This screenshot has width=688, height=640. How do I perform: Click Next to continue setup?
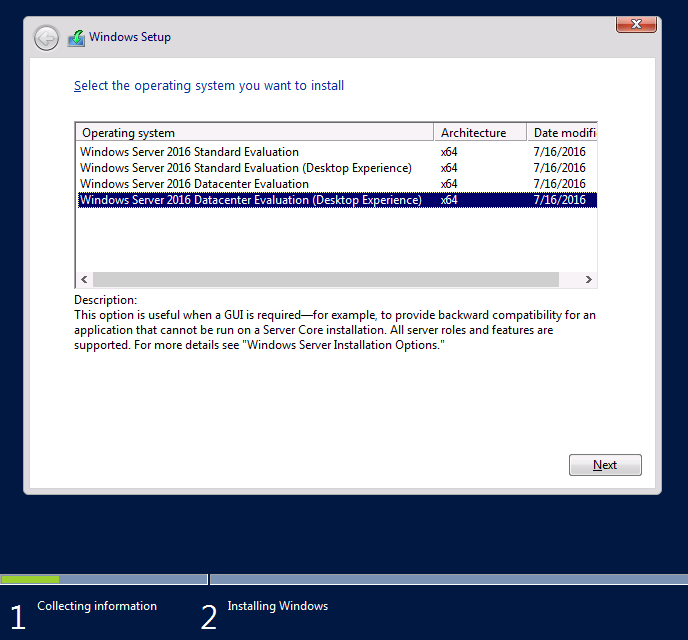(x=605, y=465)
